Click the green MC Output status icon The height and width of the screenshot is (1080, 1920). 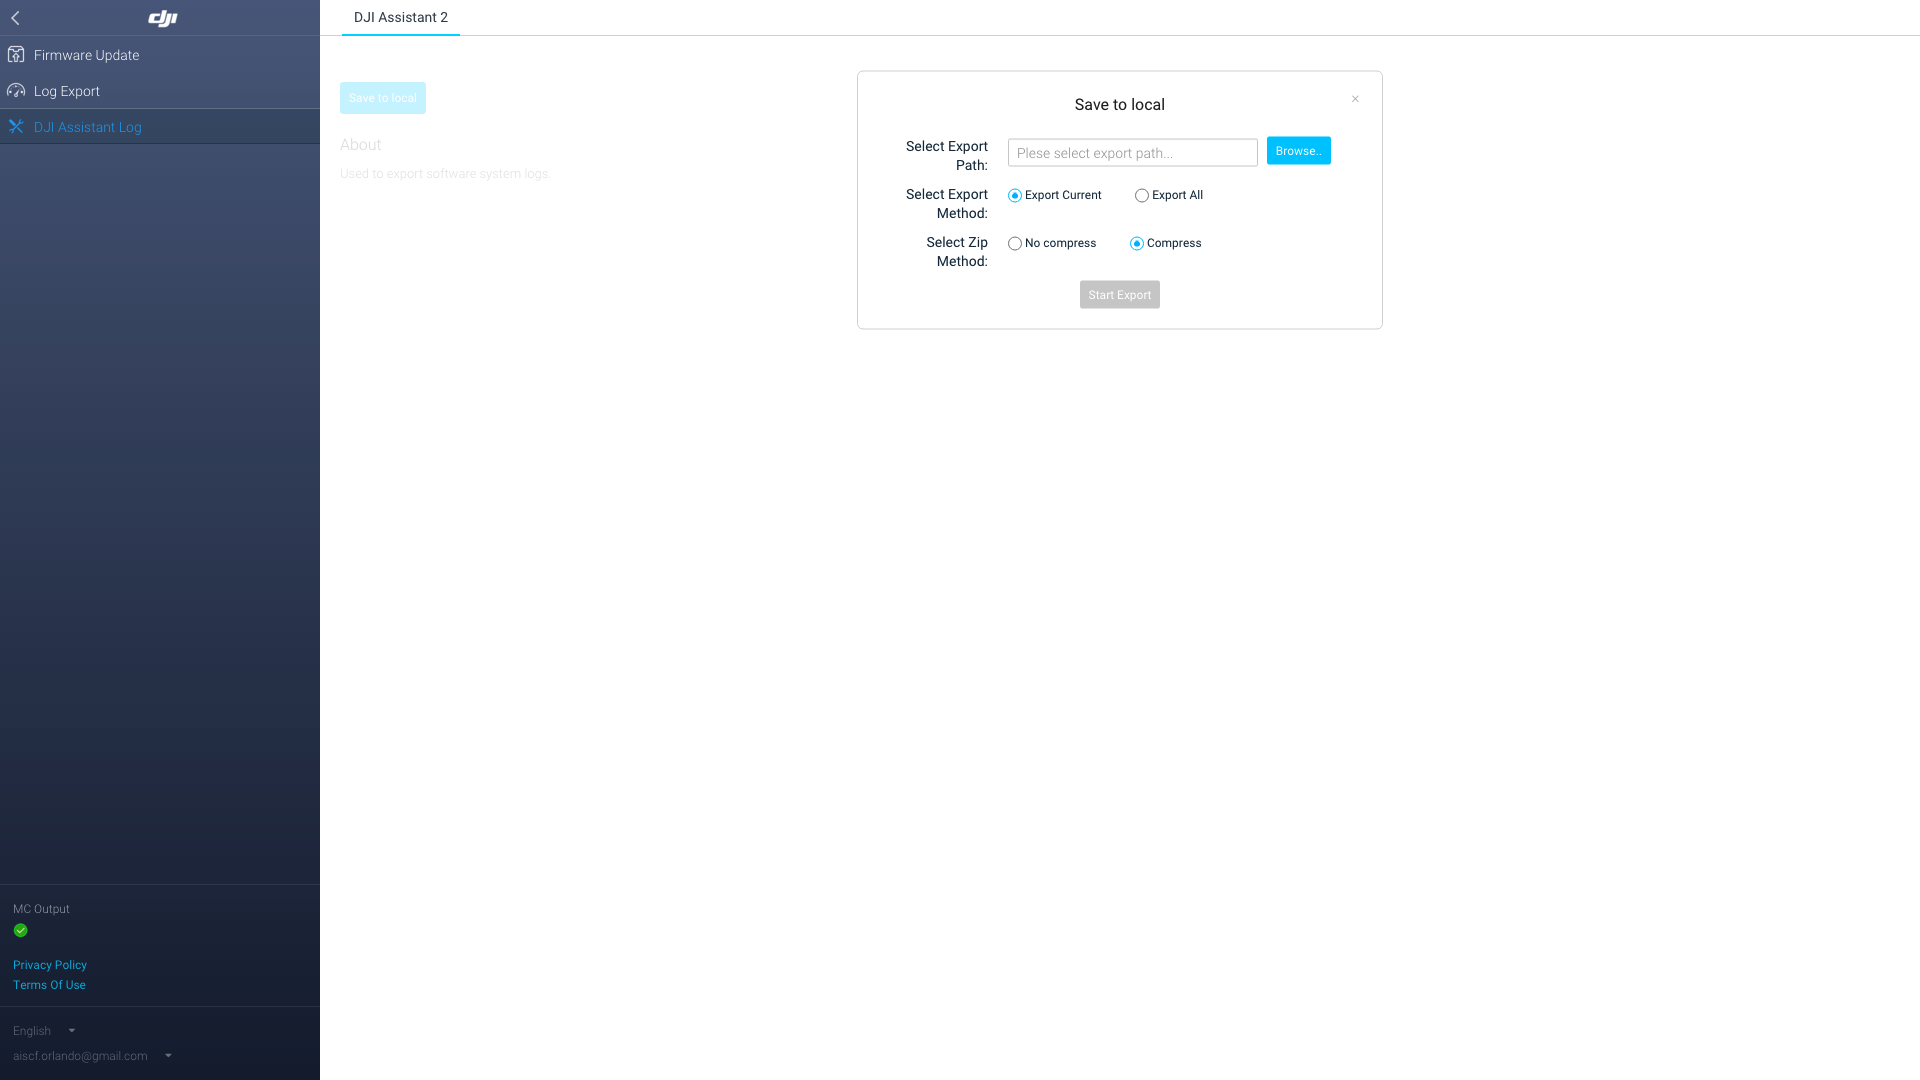pos(20,930)
